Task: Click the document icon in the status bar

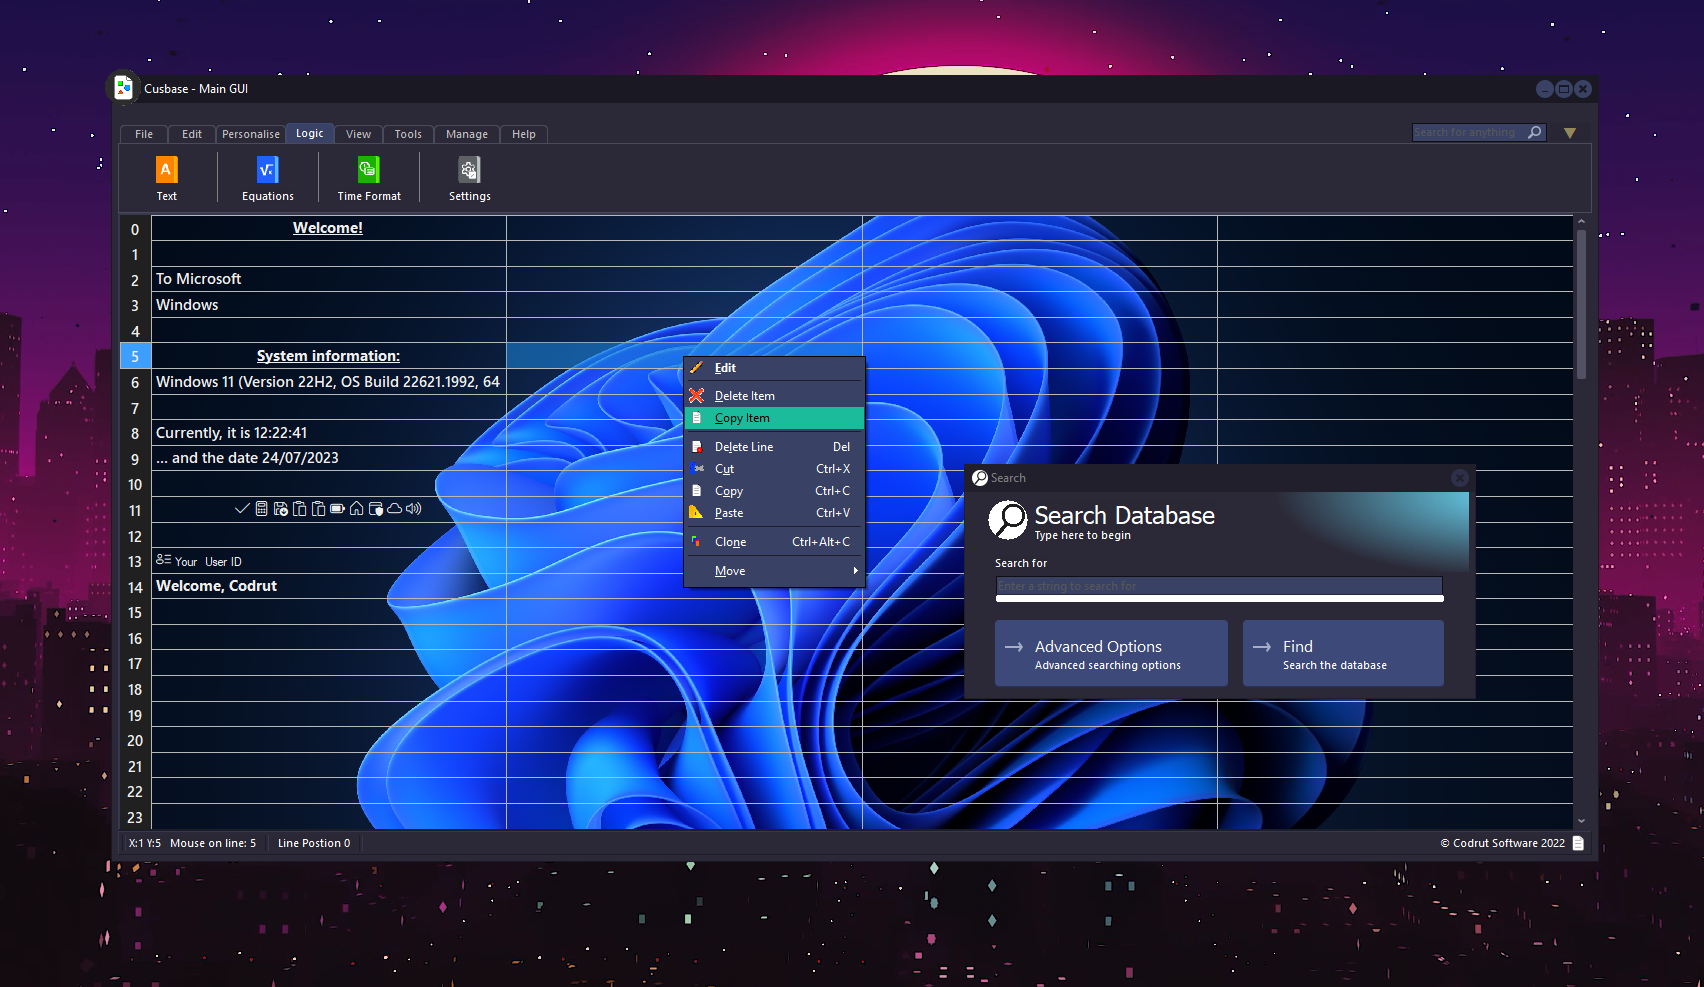Action: pyautogui.click(x=1578, y=843)
